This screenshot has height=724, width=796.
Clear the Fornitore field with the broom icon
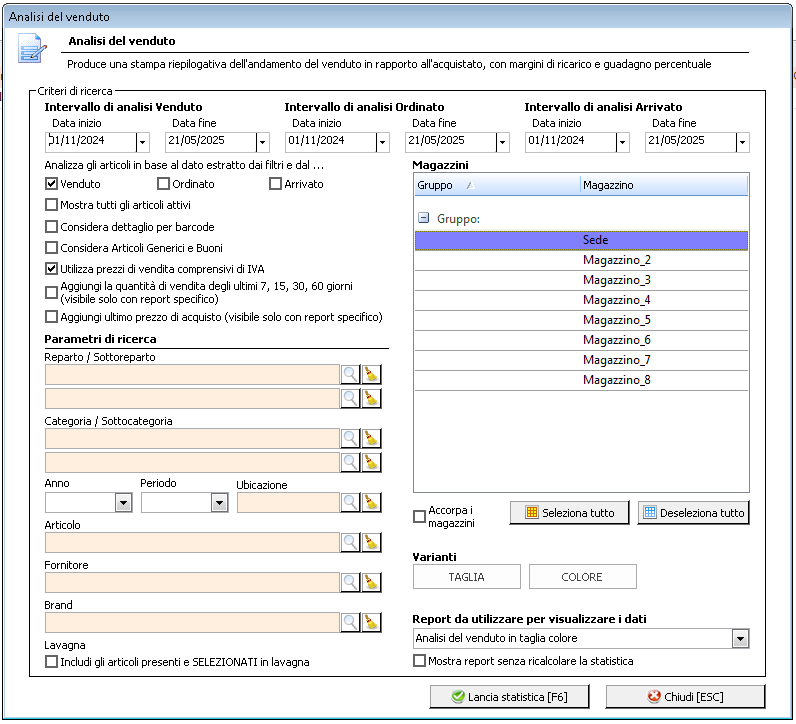pos(372,583)
